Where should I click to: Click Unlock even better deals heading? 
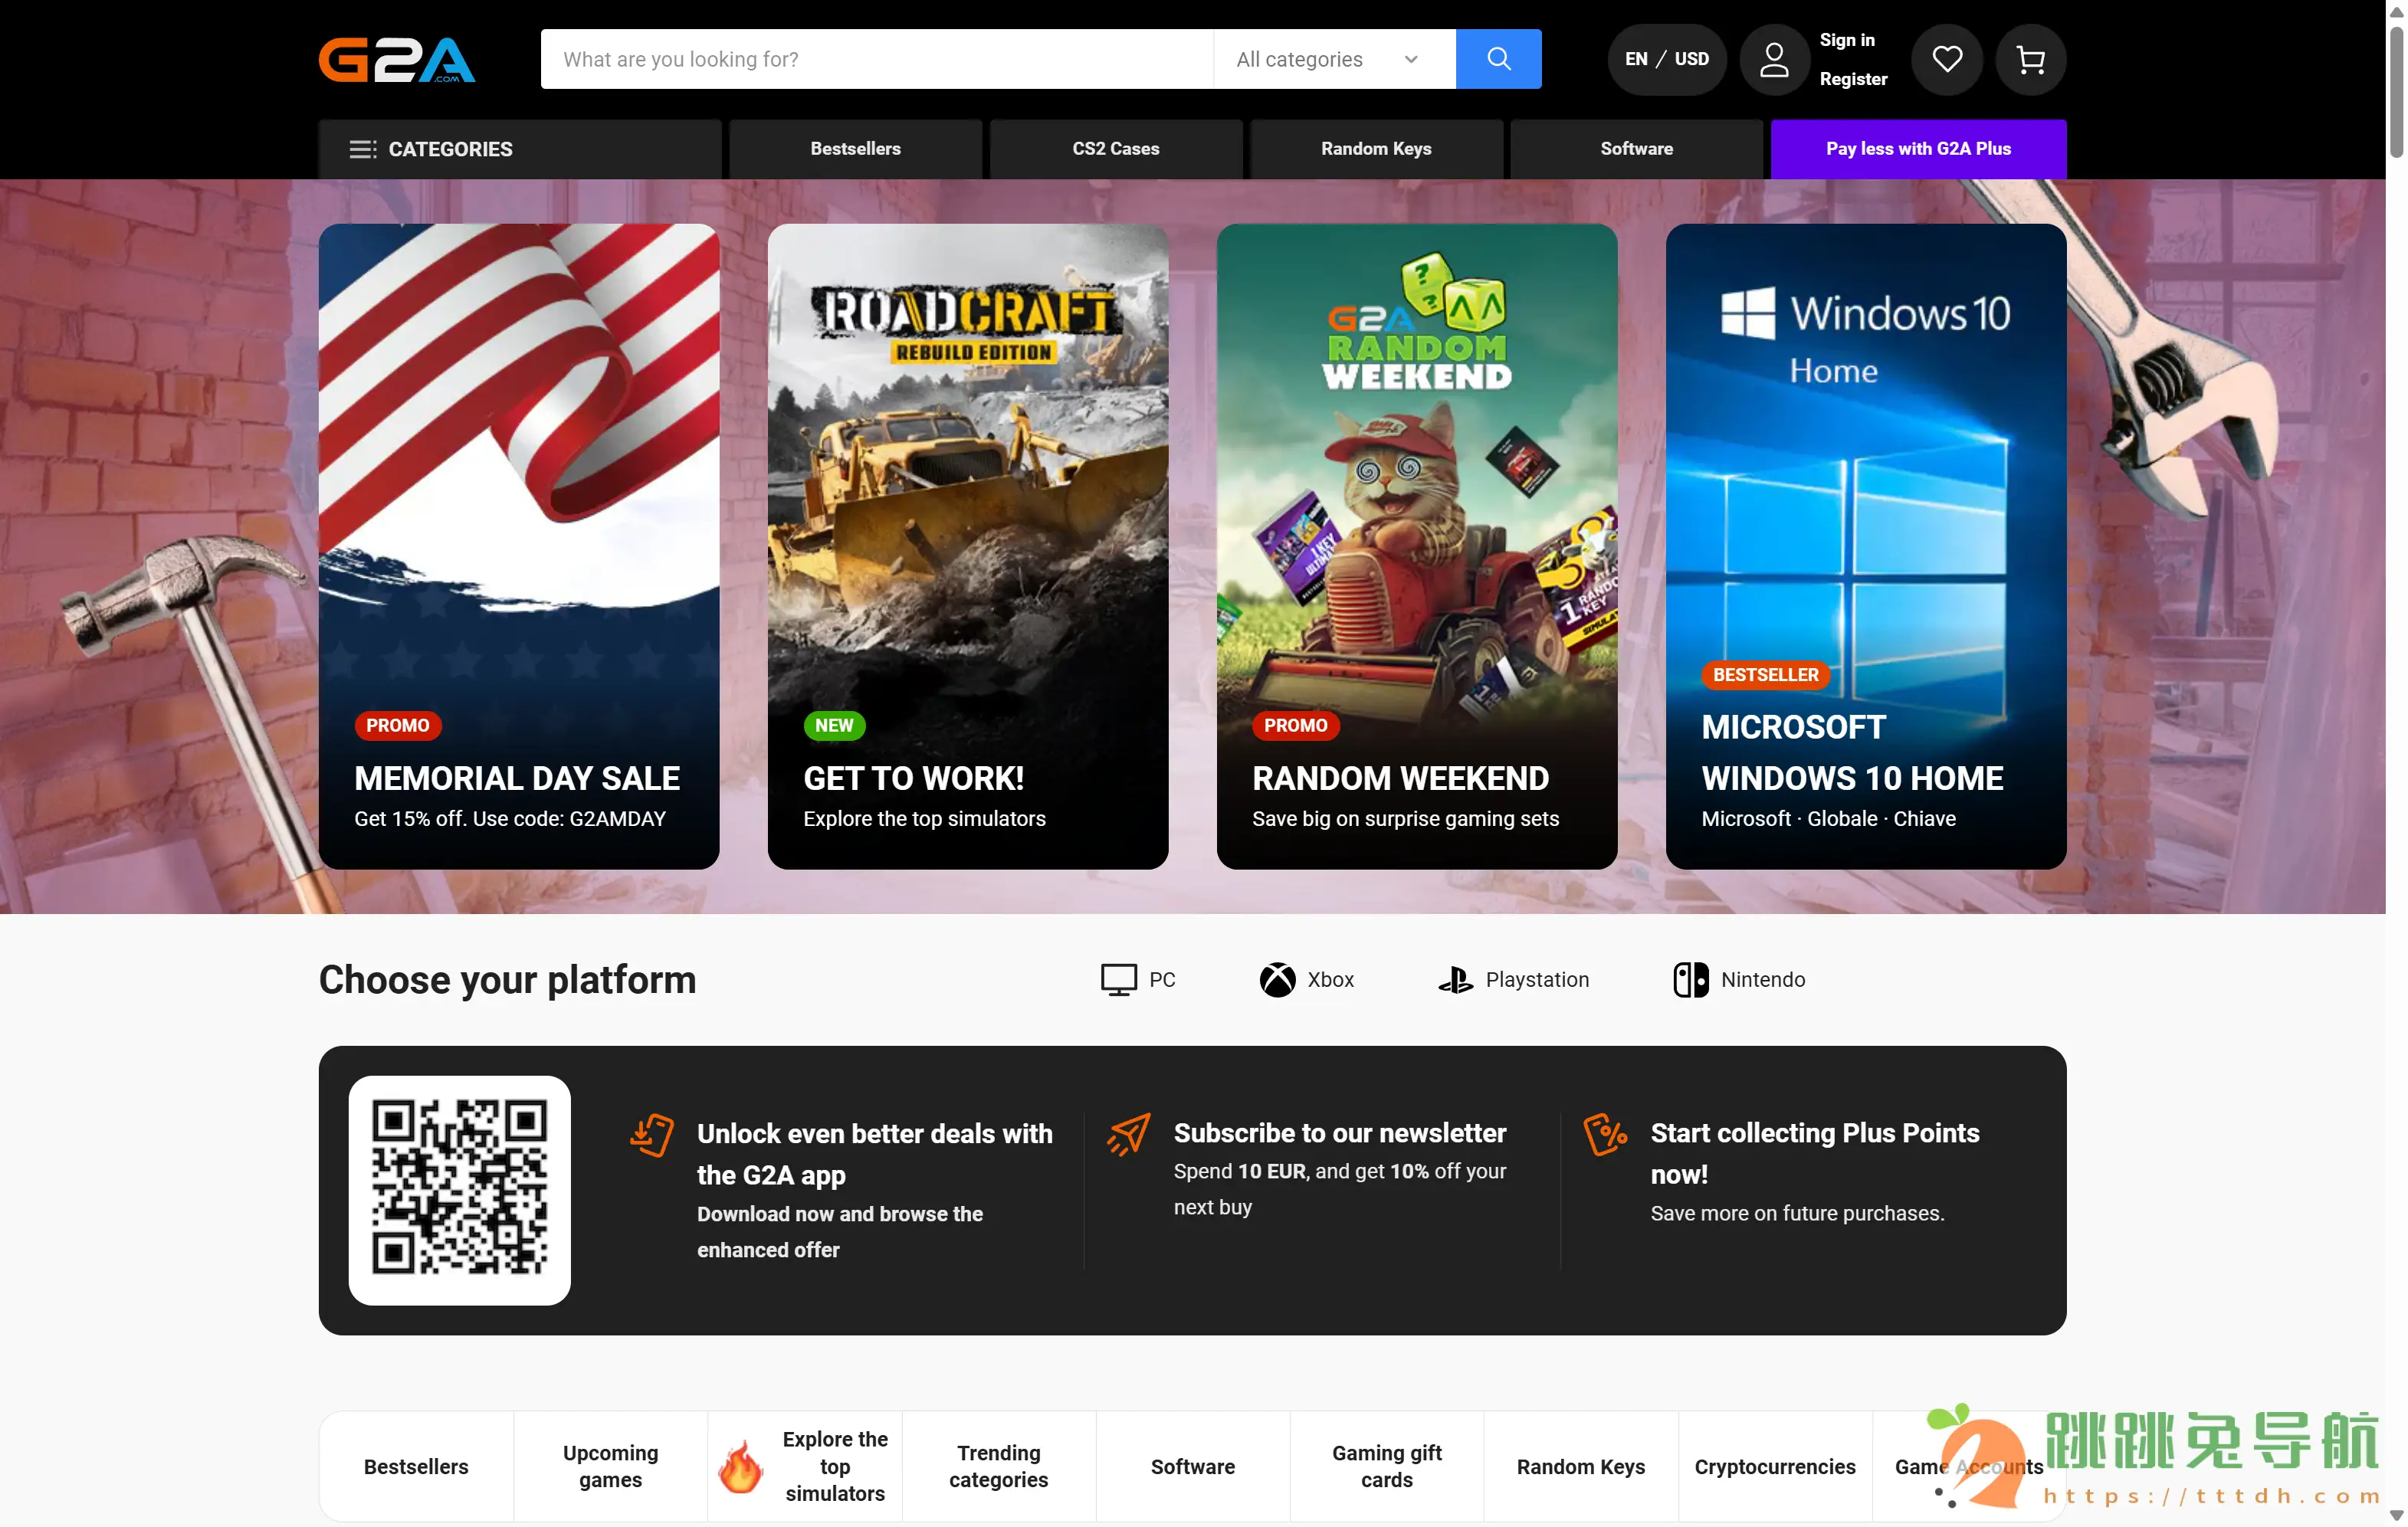point(875,1154)
